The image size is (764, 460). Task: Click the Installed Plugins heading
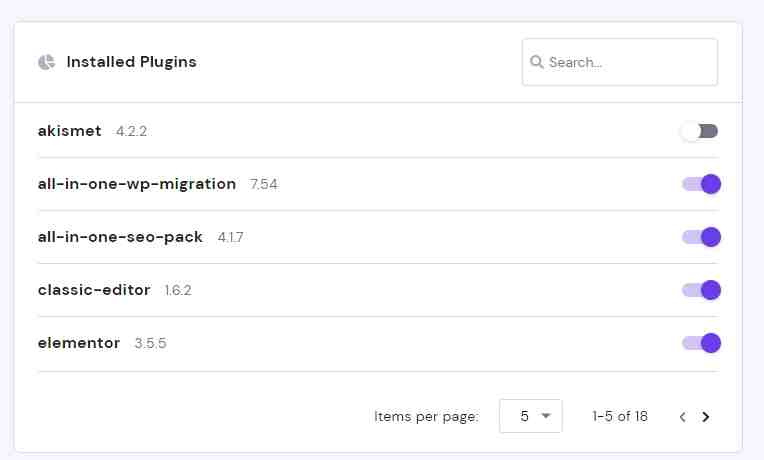(x=132, y=62)
